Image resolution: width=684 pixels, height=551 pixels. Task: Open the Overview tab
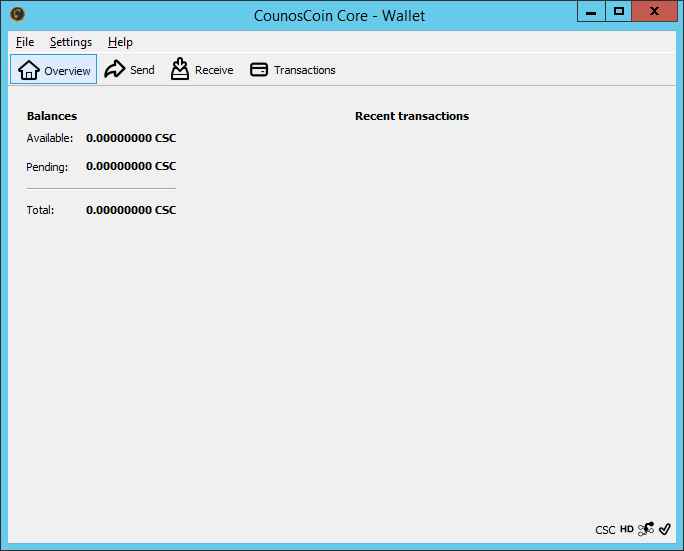click(54, 69)
